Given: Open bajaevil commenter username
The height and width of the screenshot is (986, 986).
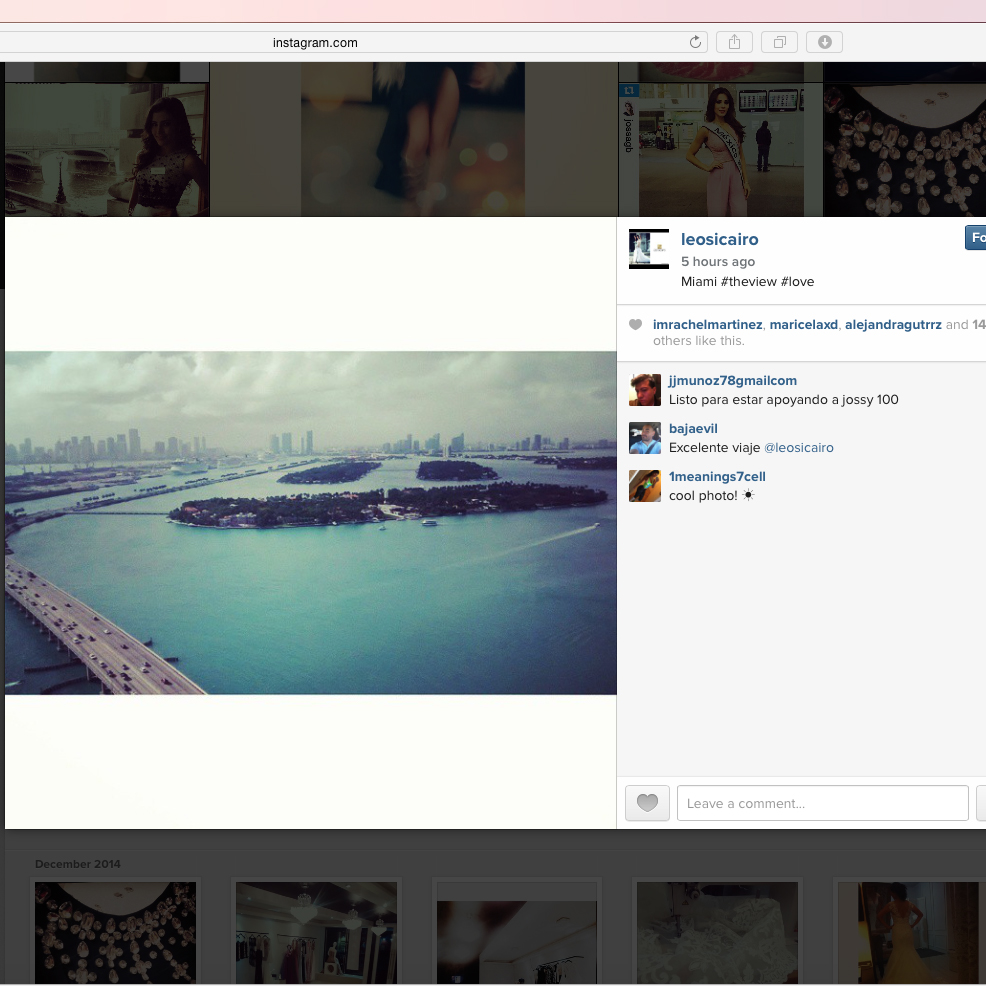Looking at the screenshot, I should click(x=693, y=428).
